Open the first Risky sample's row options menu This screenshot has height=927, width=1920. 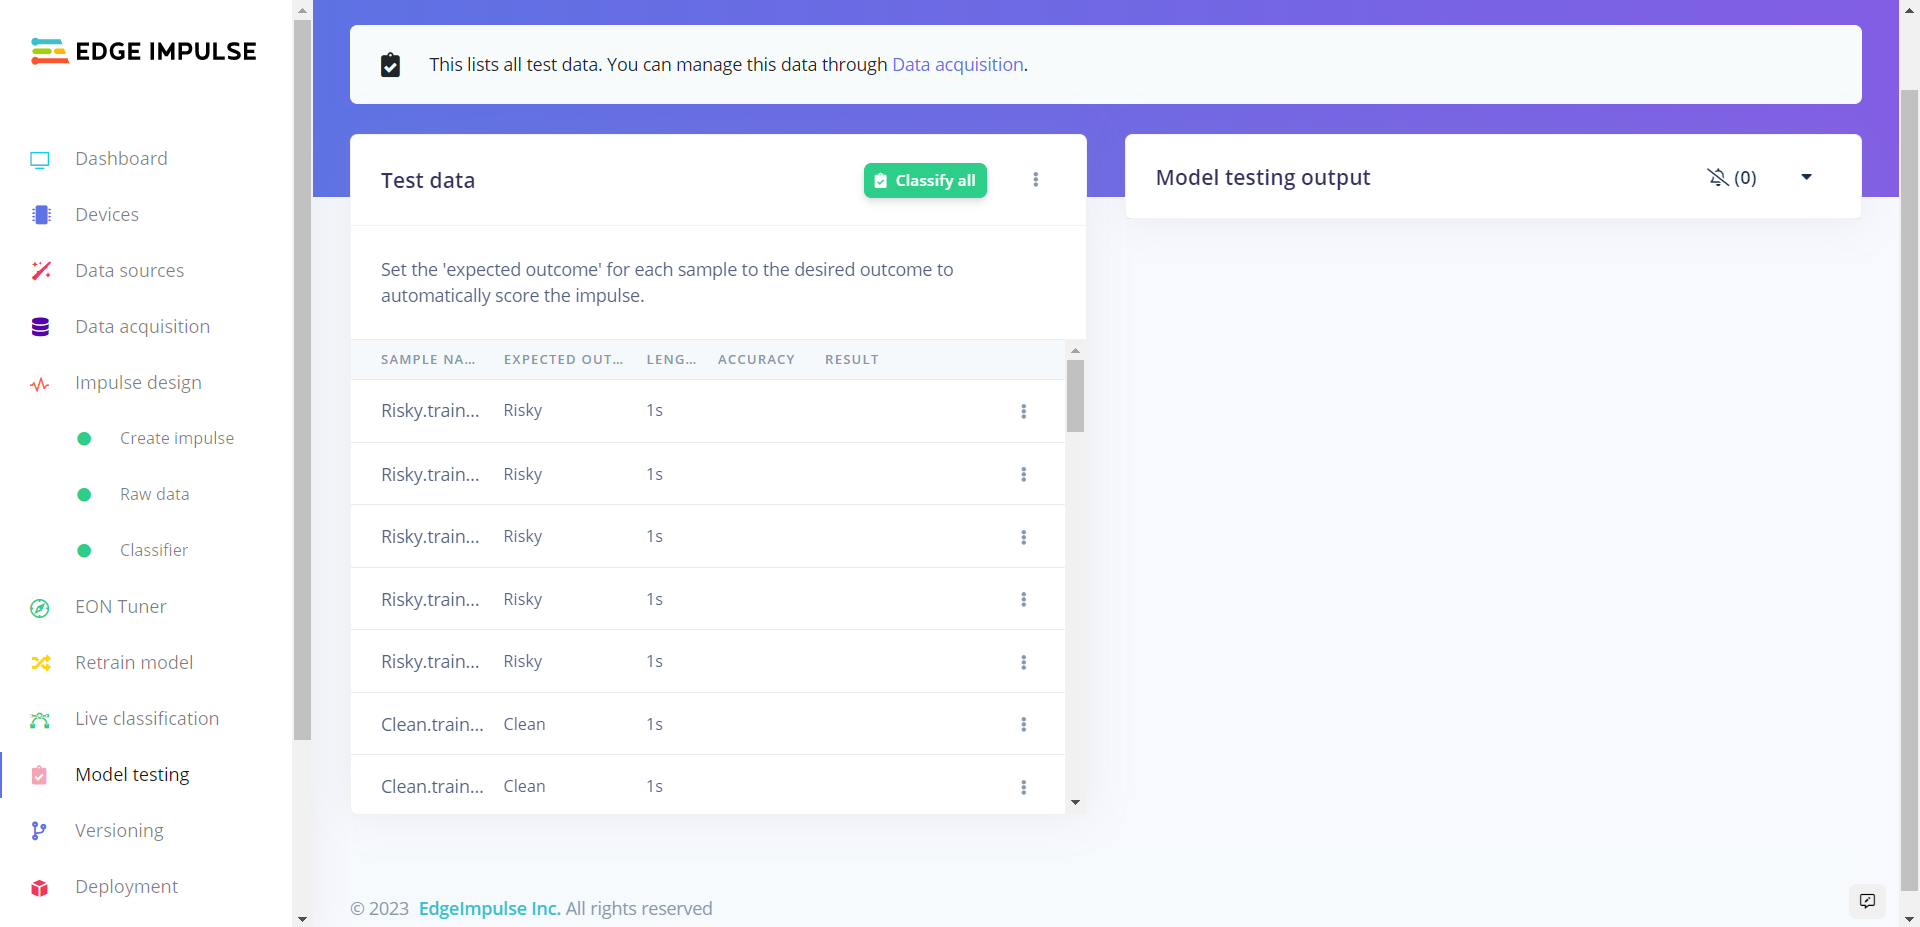1023,411
